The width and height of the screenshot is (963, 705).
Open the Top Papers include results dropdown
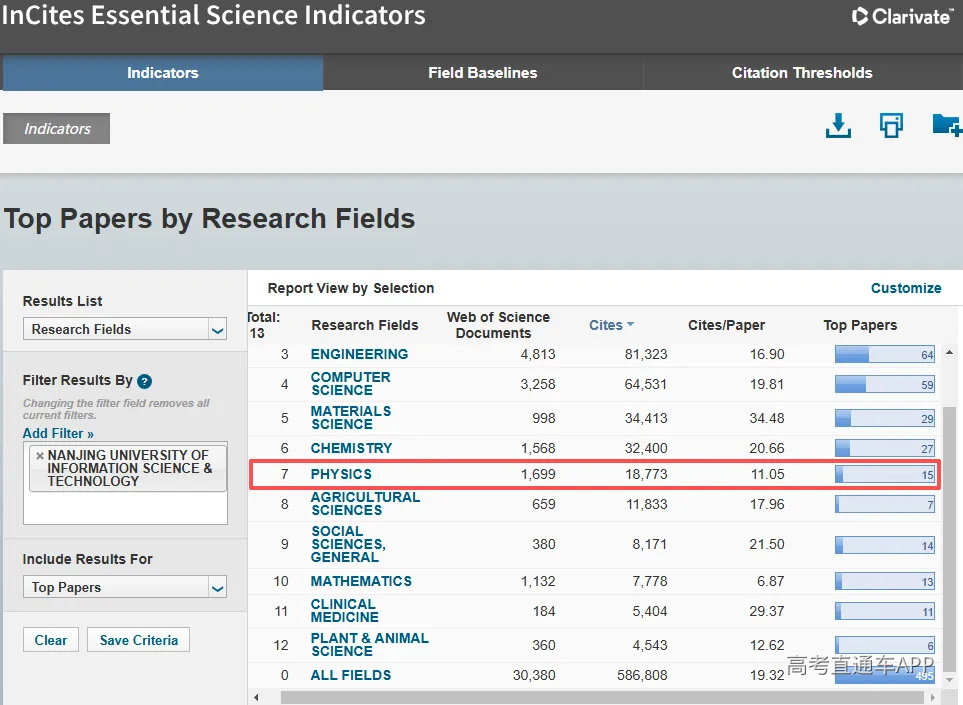coord(125,587)
